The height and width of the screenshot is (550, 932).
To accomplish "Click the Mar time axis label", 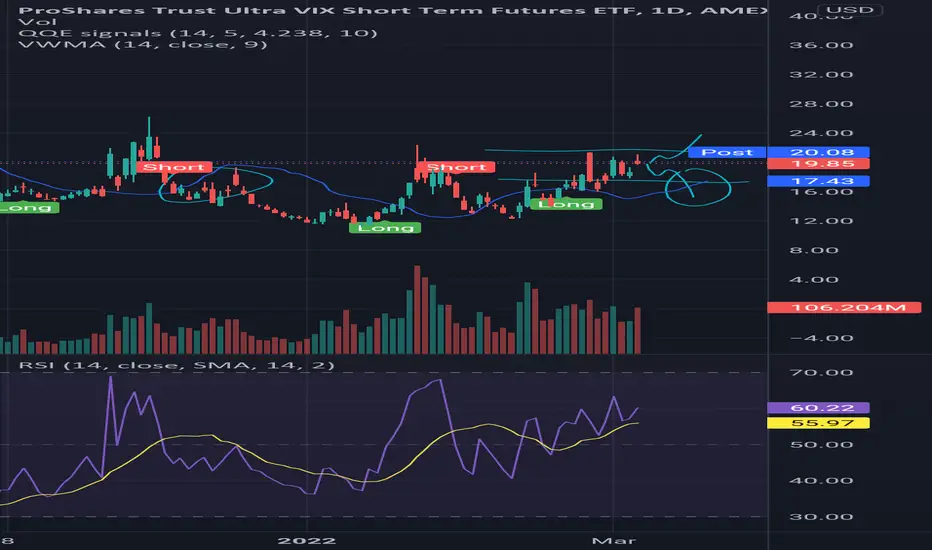I will [x=613, y=540].
